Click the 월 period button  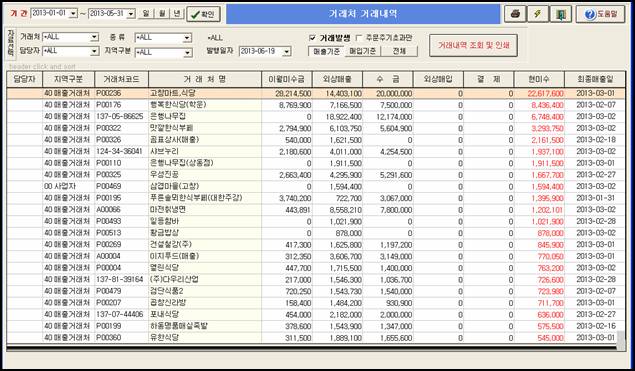[162, 13]
